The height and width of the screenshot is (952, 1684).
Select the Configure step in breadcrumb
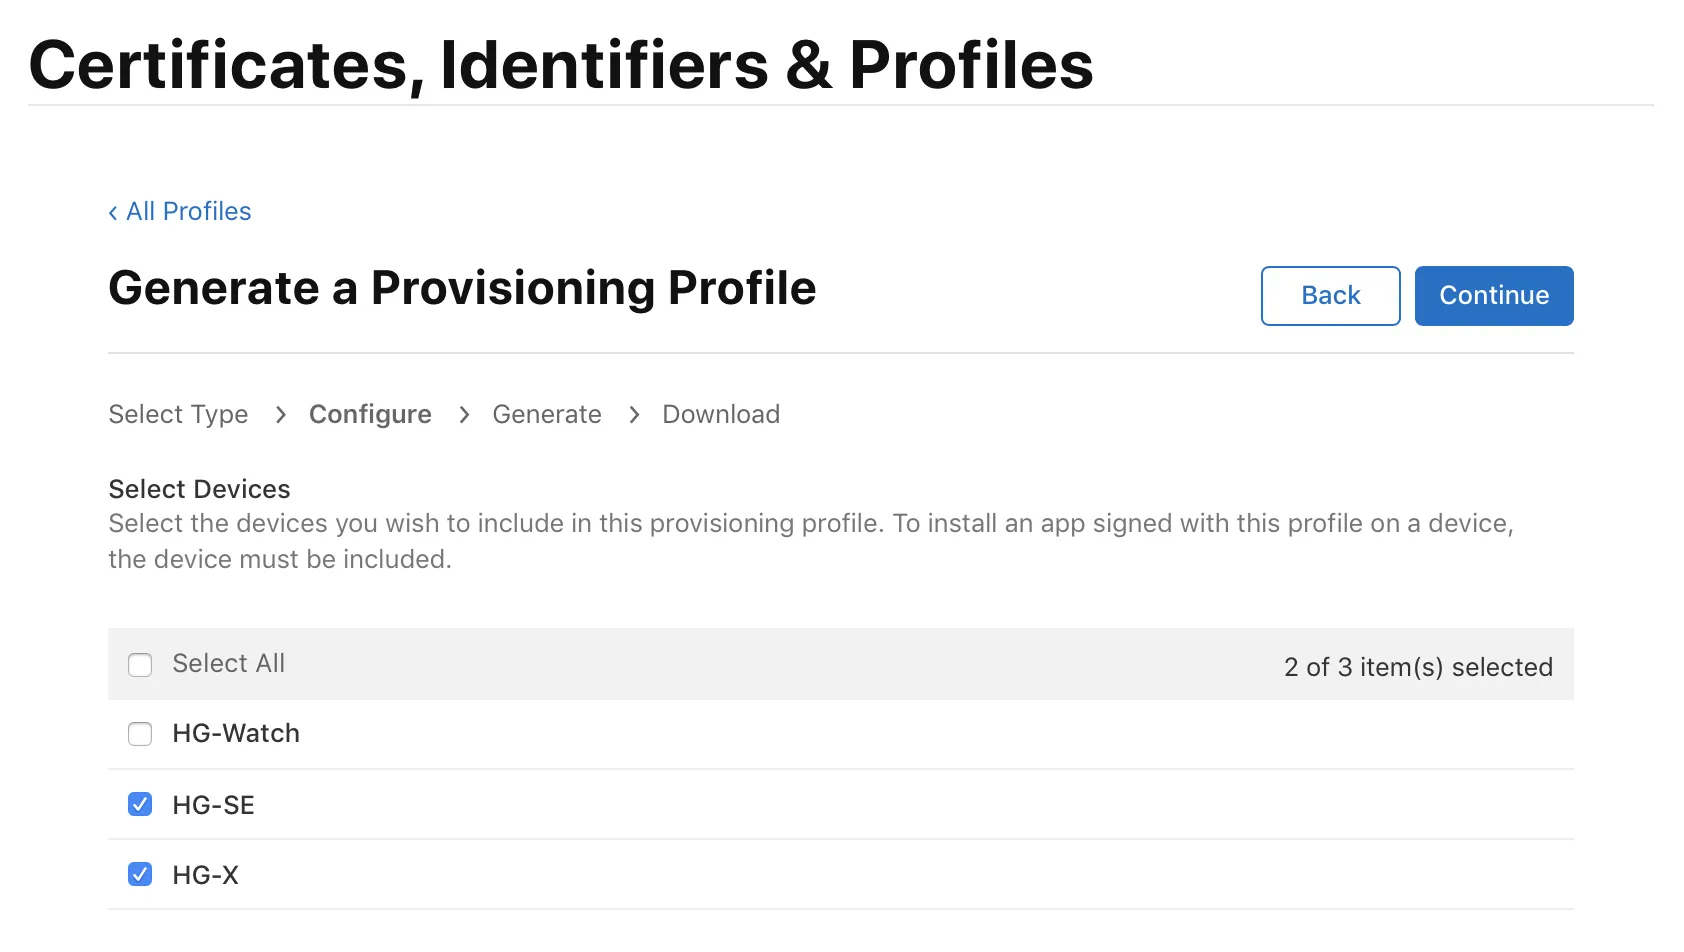click(370, 414)
